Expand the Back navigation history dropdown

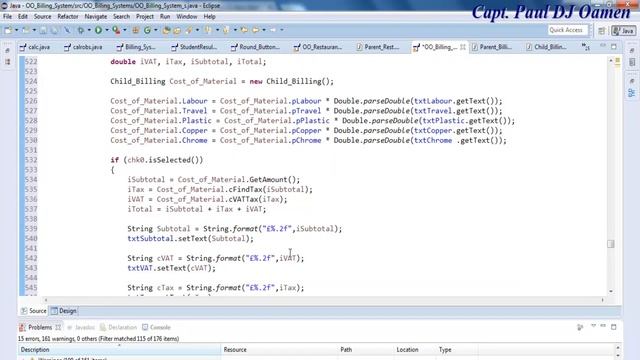pos(264,30)
